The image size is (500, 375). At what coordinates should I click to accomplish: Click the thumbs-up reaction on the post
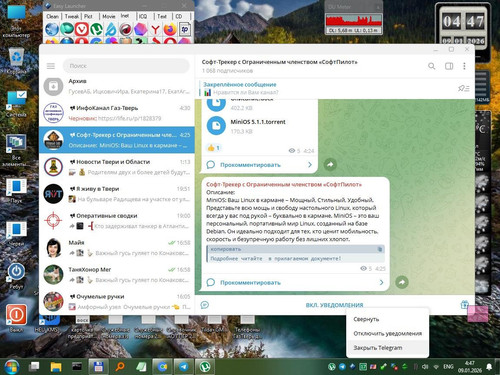[x=214, y=148]
